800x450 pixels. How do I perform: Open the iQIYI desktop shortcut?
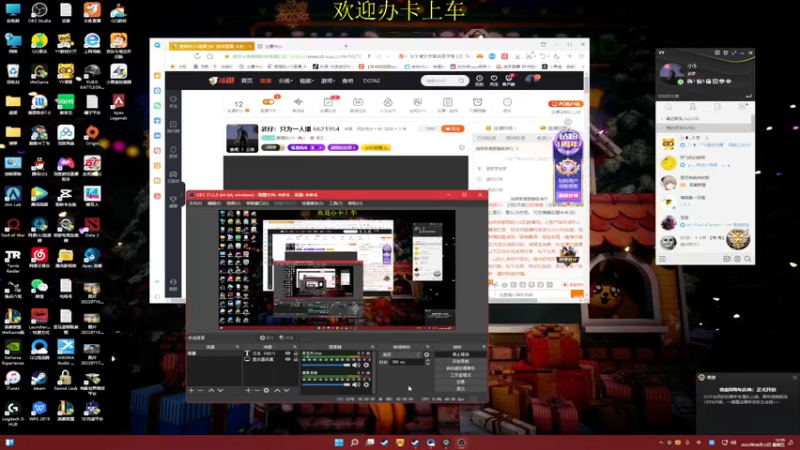pos(65,105)
